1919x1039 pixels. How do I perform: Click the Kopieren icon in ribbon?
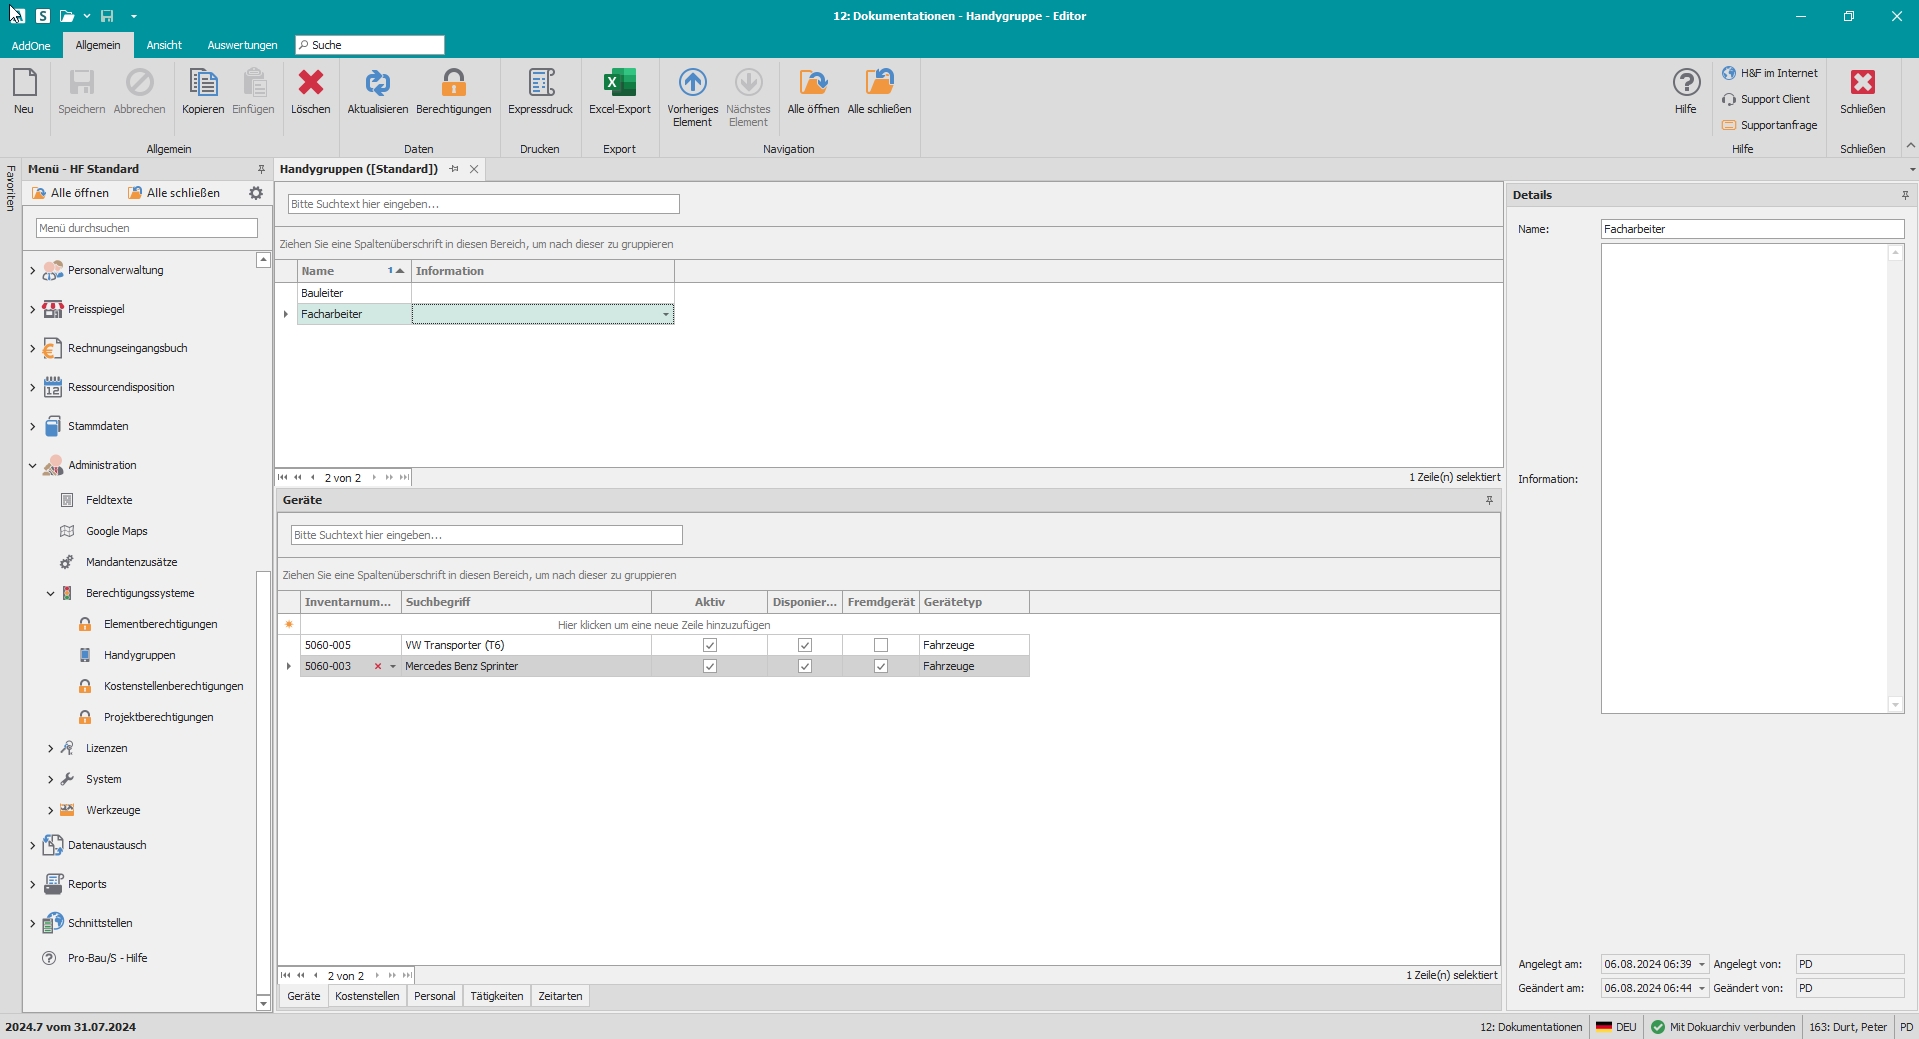203,84
